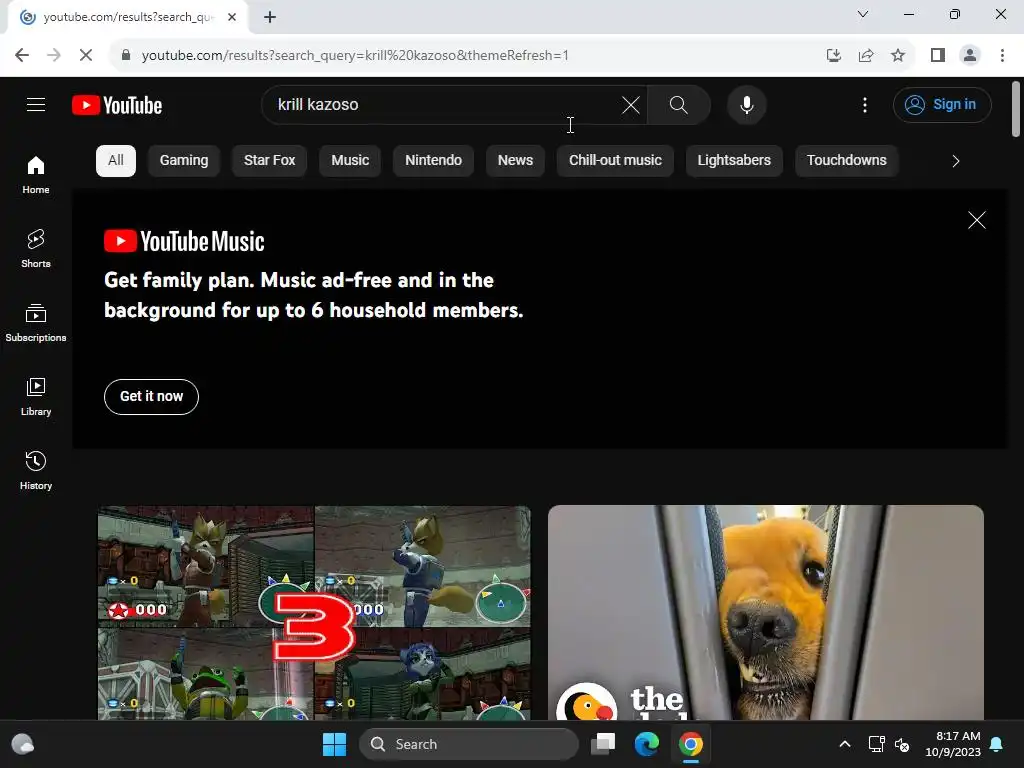Open the notification bell in the tray
1024x768 pixels.
pos(997,744)
